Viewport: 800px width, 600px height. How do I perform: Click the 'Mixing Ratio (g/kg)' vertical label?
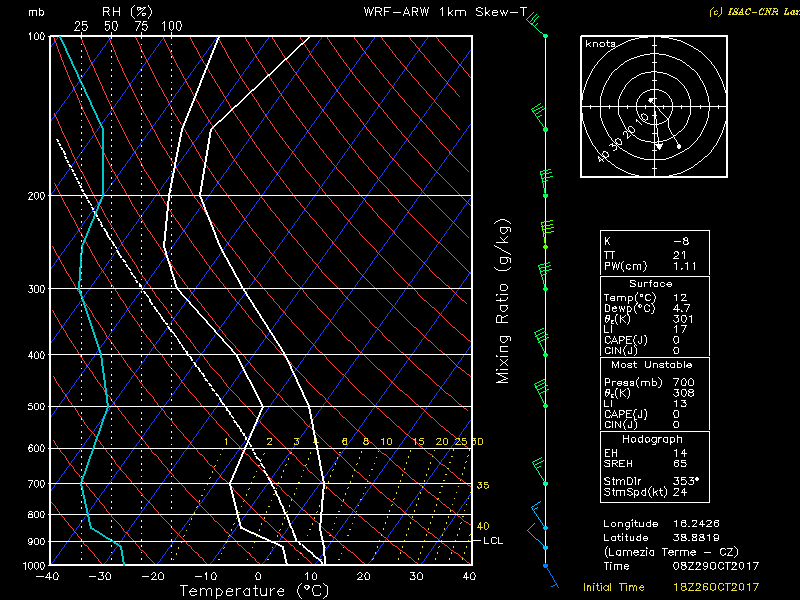(503, 301)
